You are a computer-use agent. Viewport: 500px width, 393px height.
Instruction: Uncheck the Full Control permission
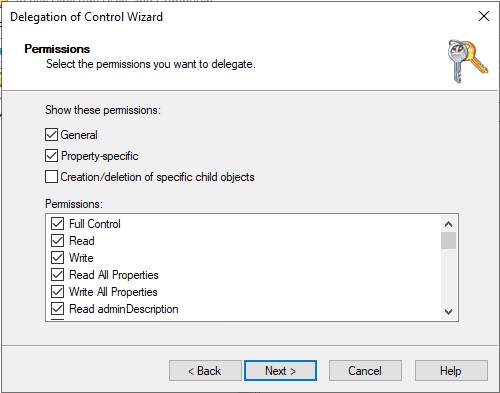[57, 224]
